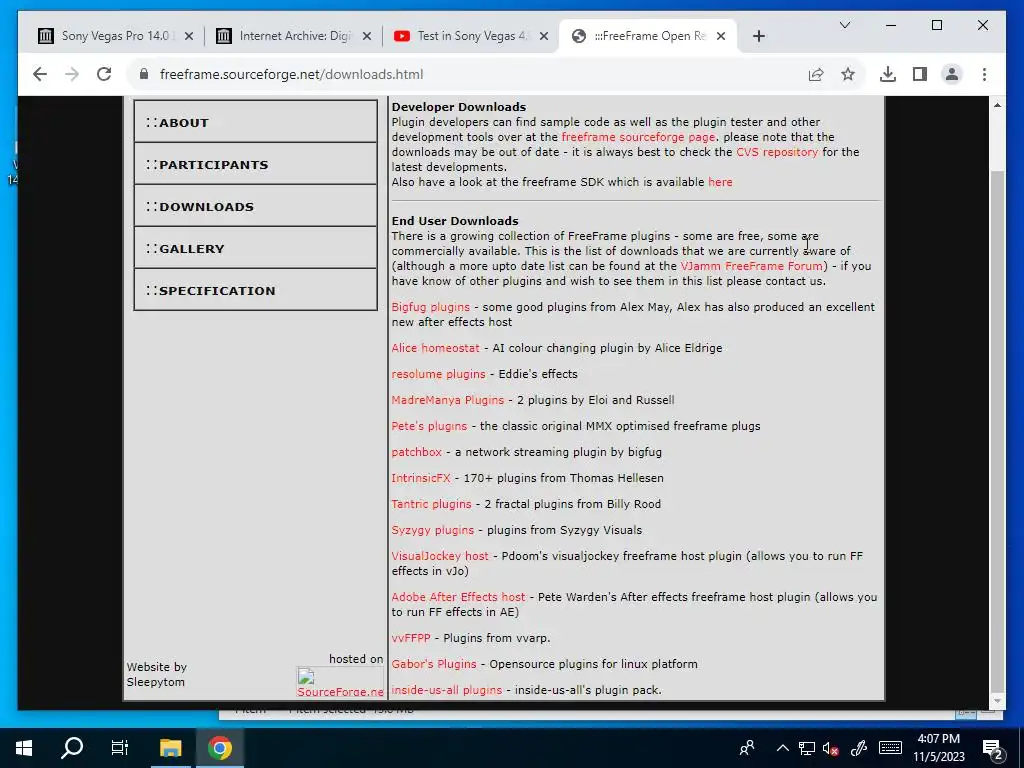
Task: Close the FreeFrame Open tab
Action: (721, 36)
